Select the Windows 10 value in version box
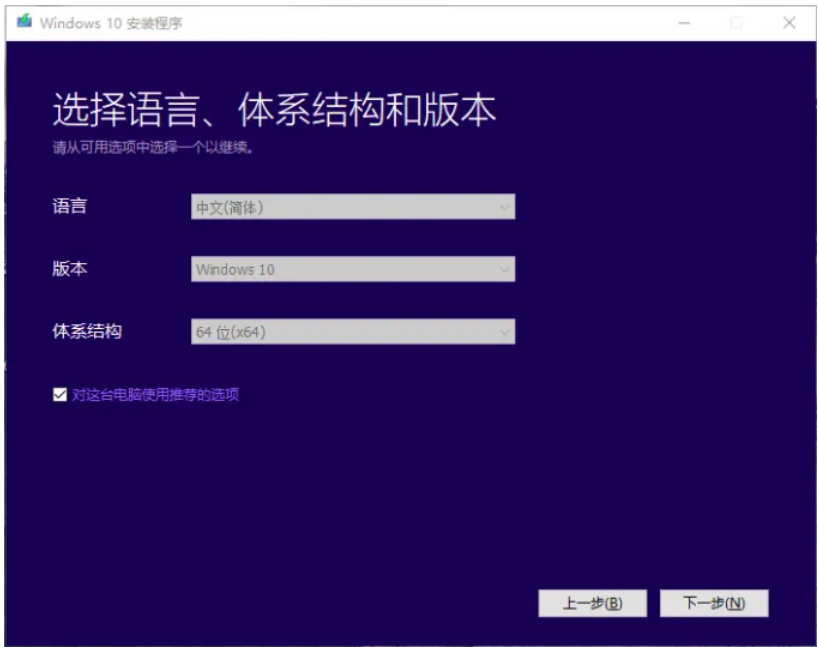The width and height of the screenshot is (819, 647). [x=235, y=269]
